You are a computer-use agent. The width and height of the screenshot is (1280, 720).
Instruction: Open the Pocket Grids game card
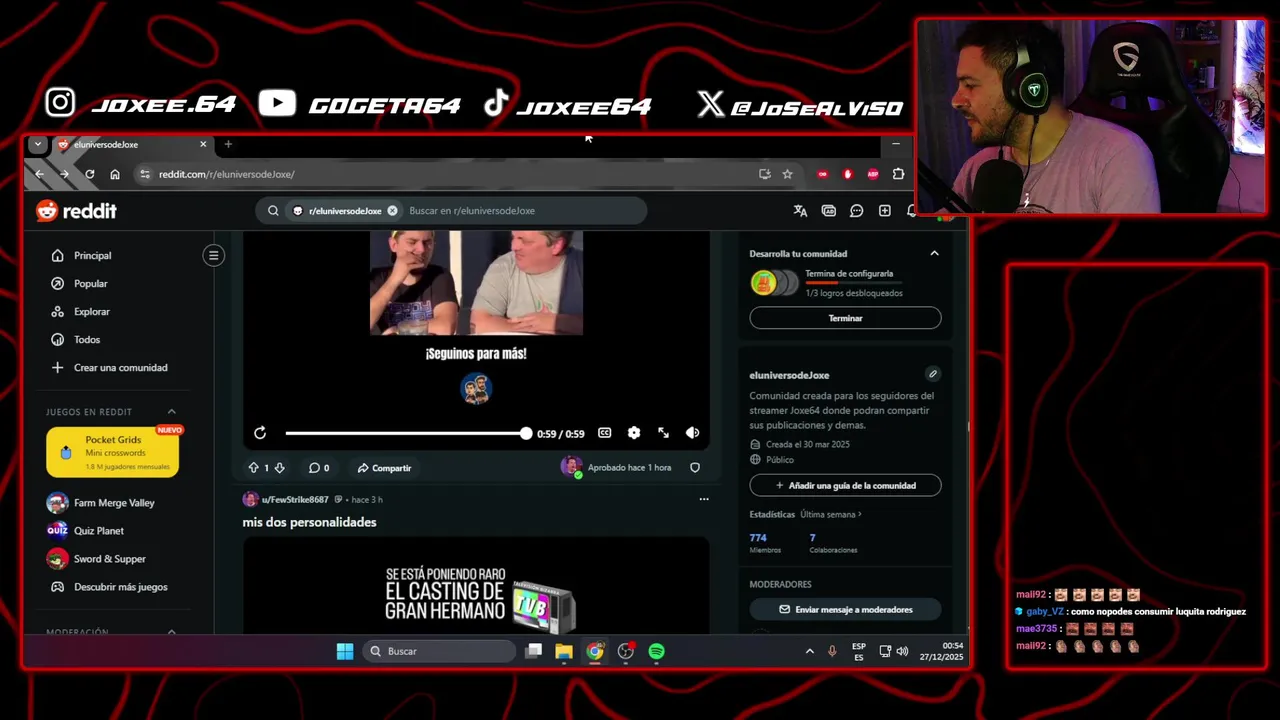(x=112, y=453)
